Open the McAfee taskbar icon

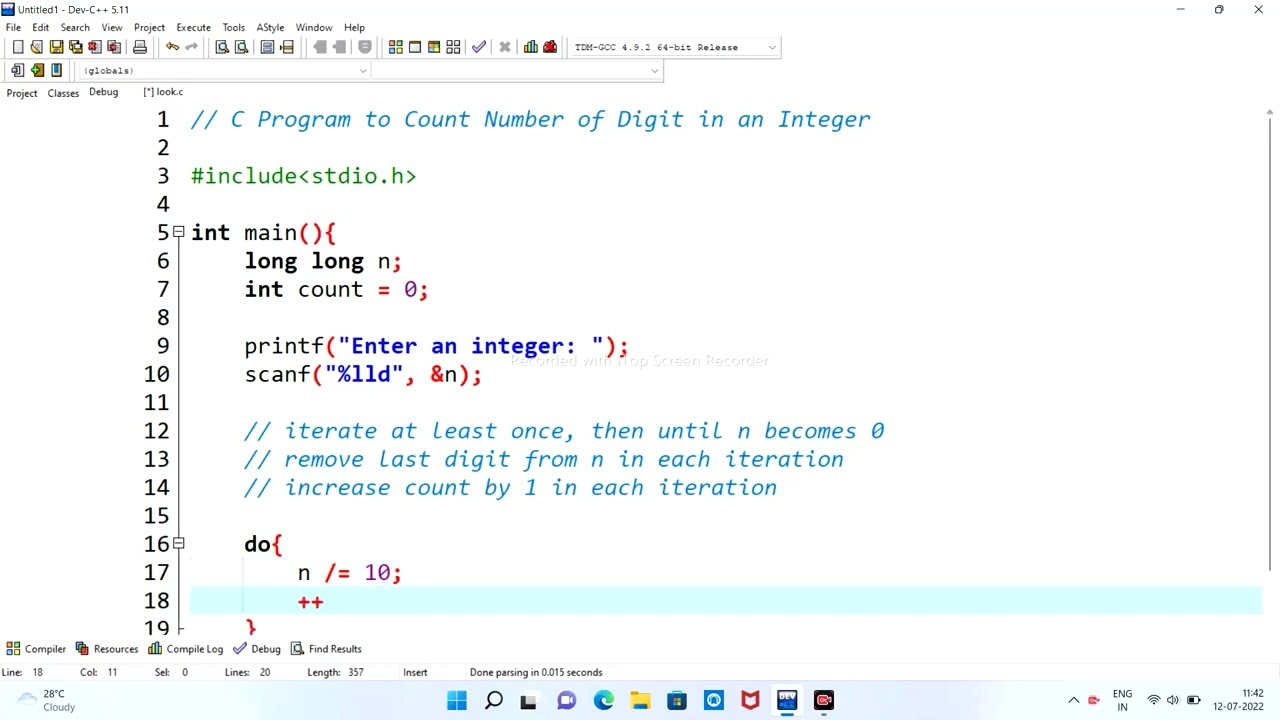click(750, 700)
